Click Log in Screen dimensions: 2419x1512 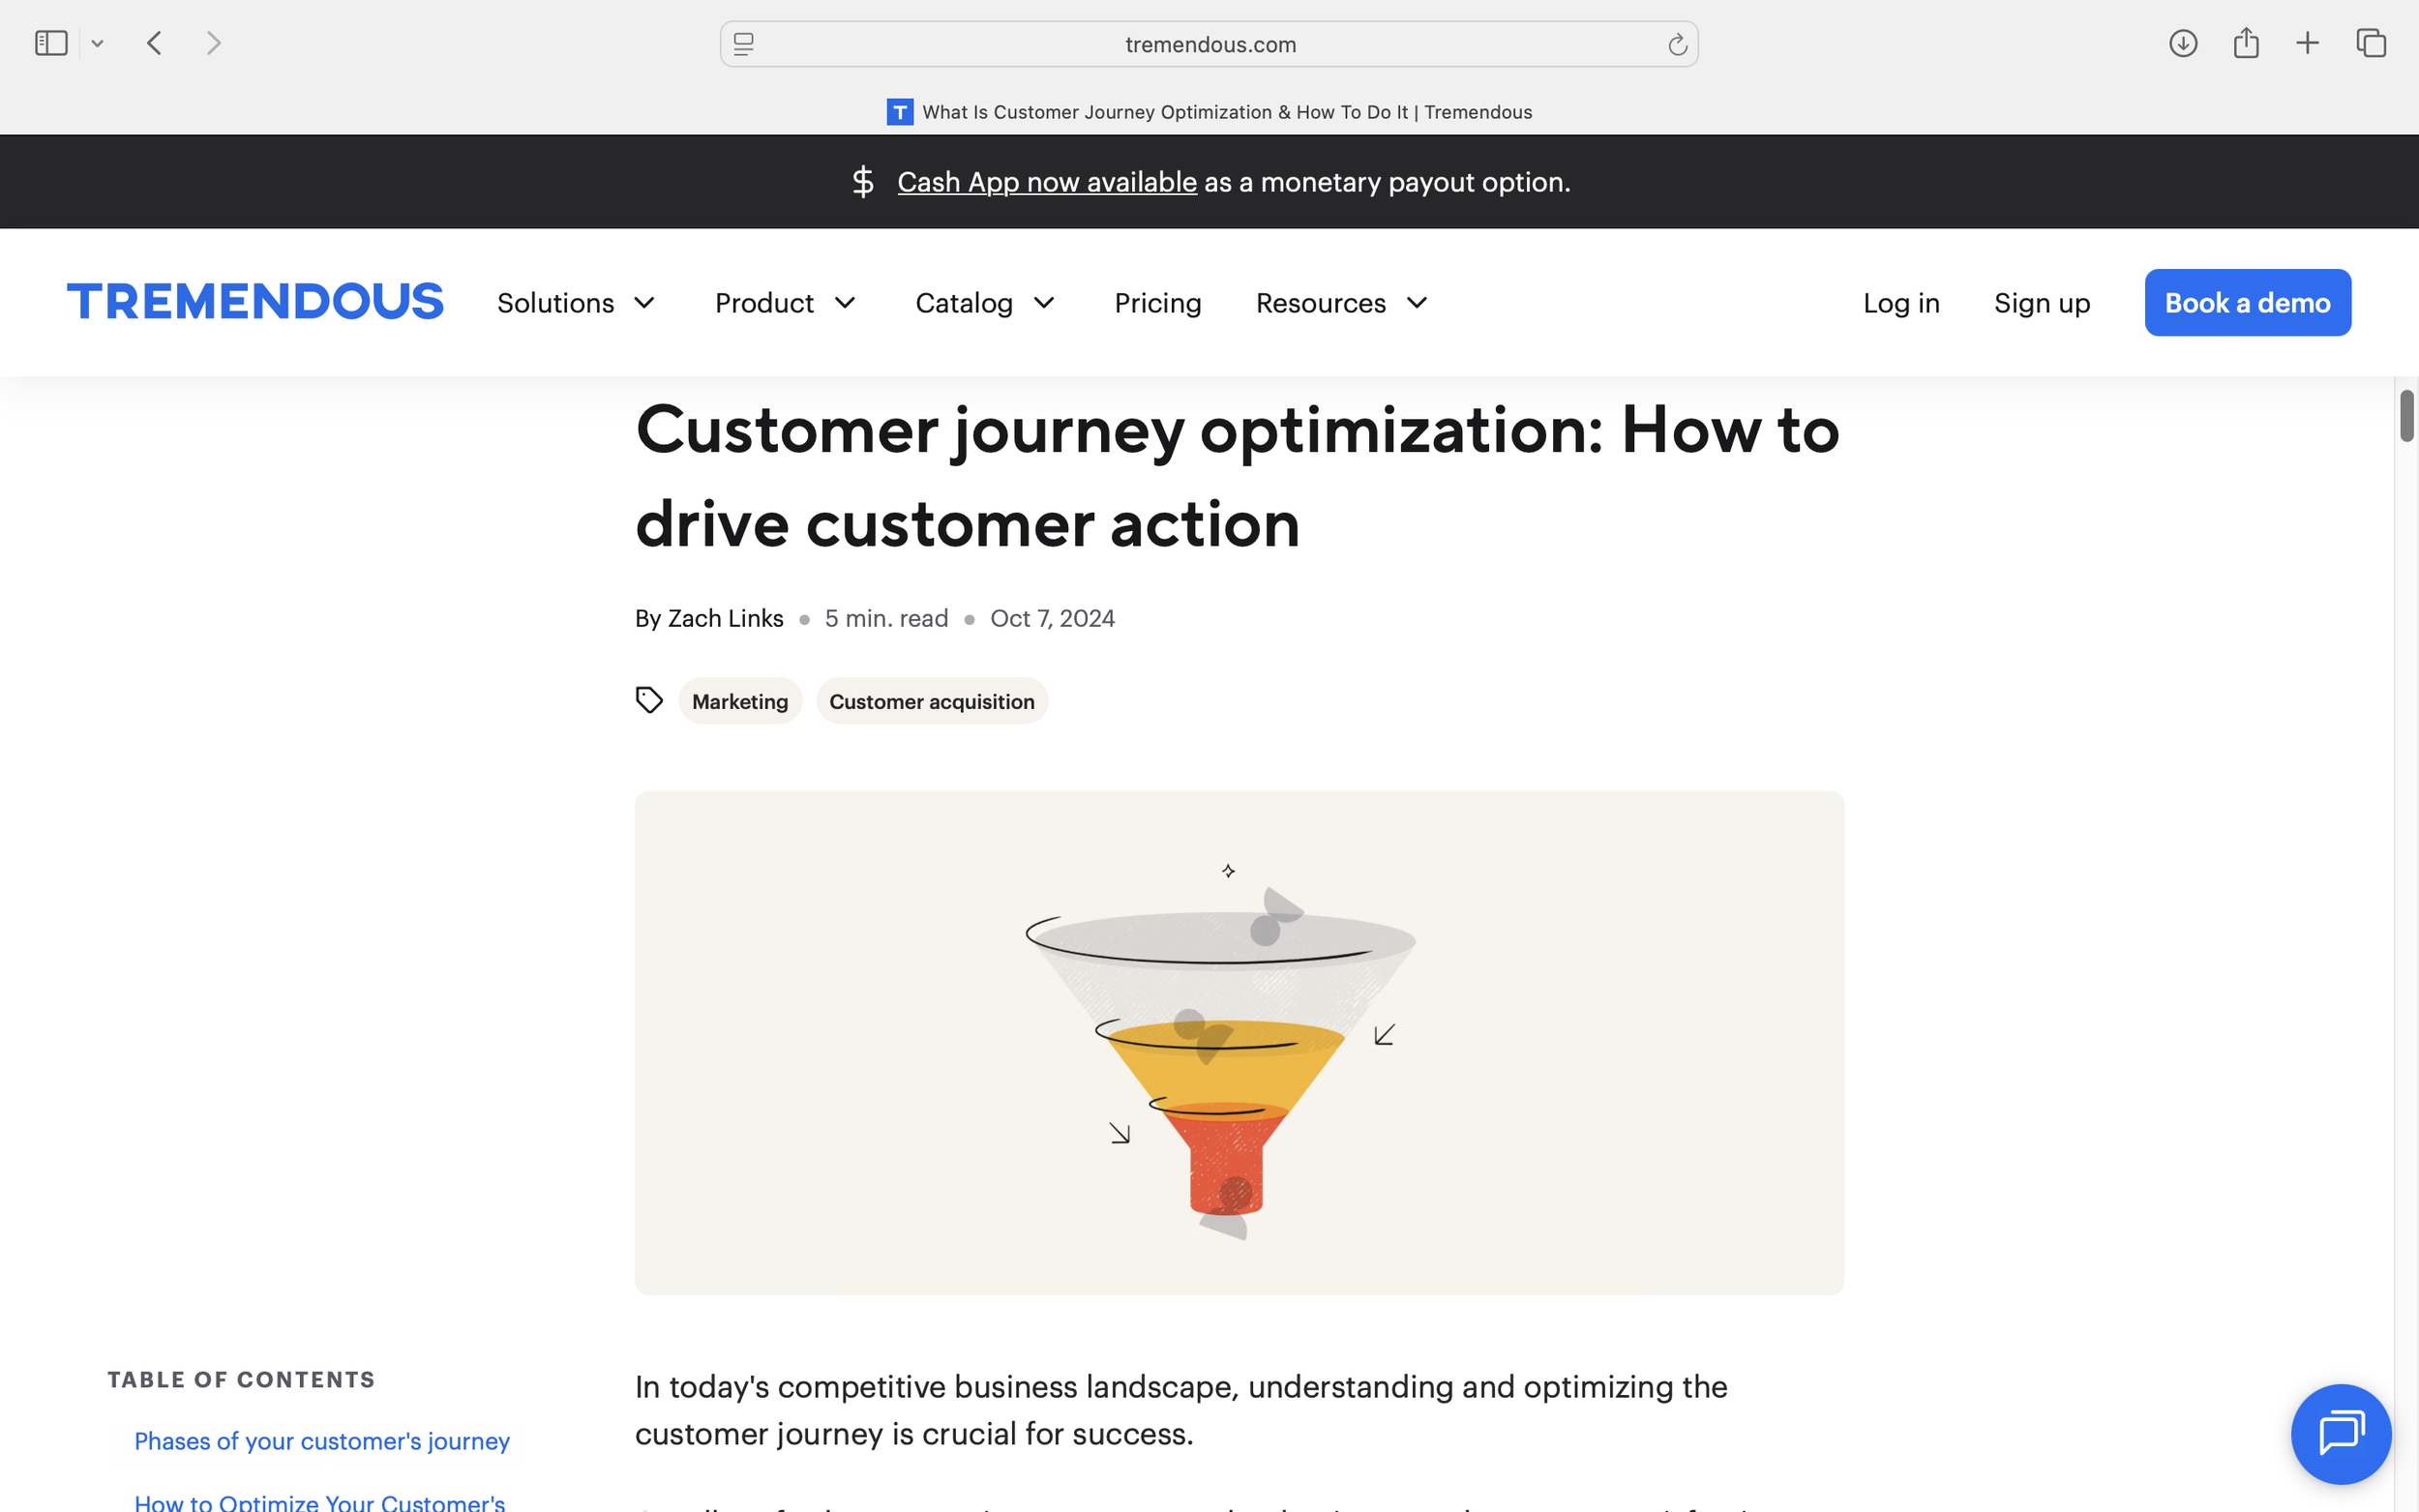[x=1901, y=303]
